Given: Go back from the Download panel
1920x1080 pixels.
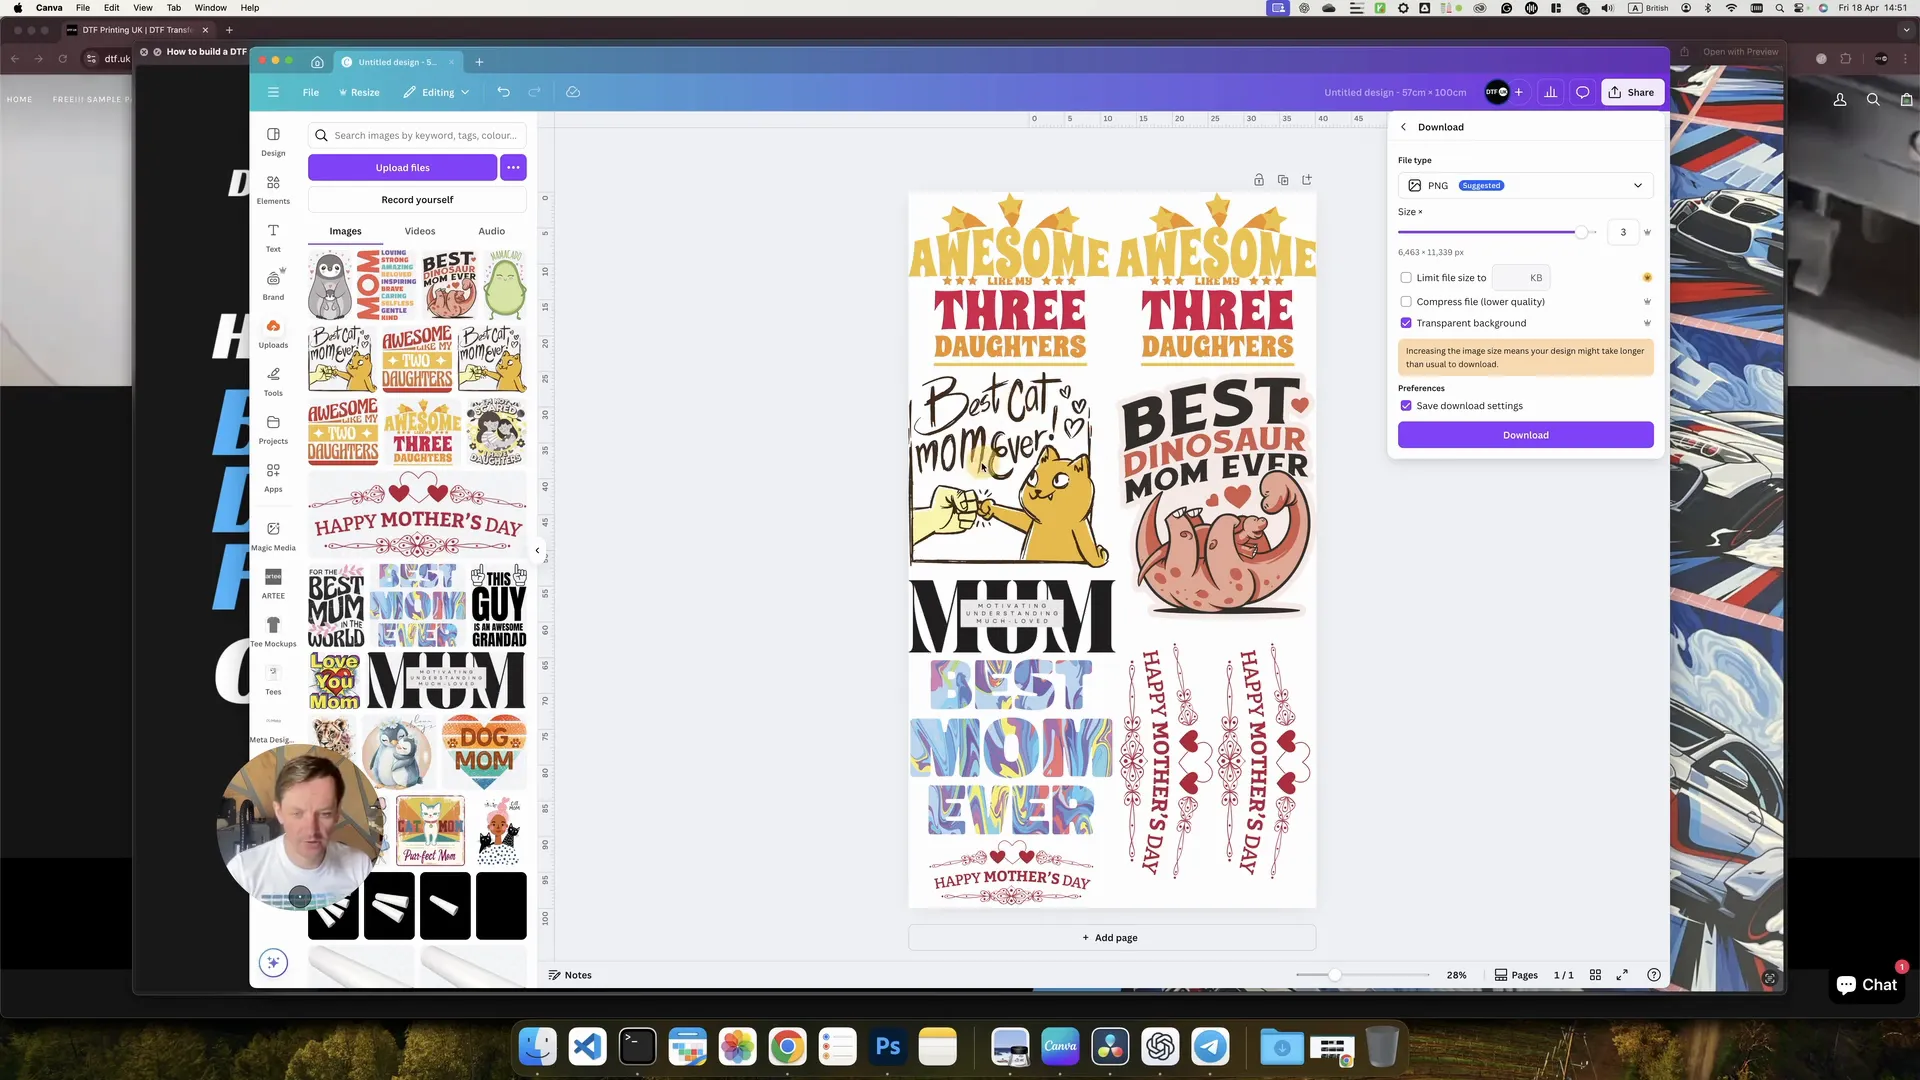Looking at the screenshot, I should 1404,127.
